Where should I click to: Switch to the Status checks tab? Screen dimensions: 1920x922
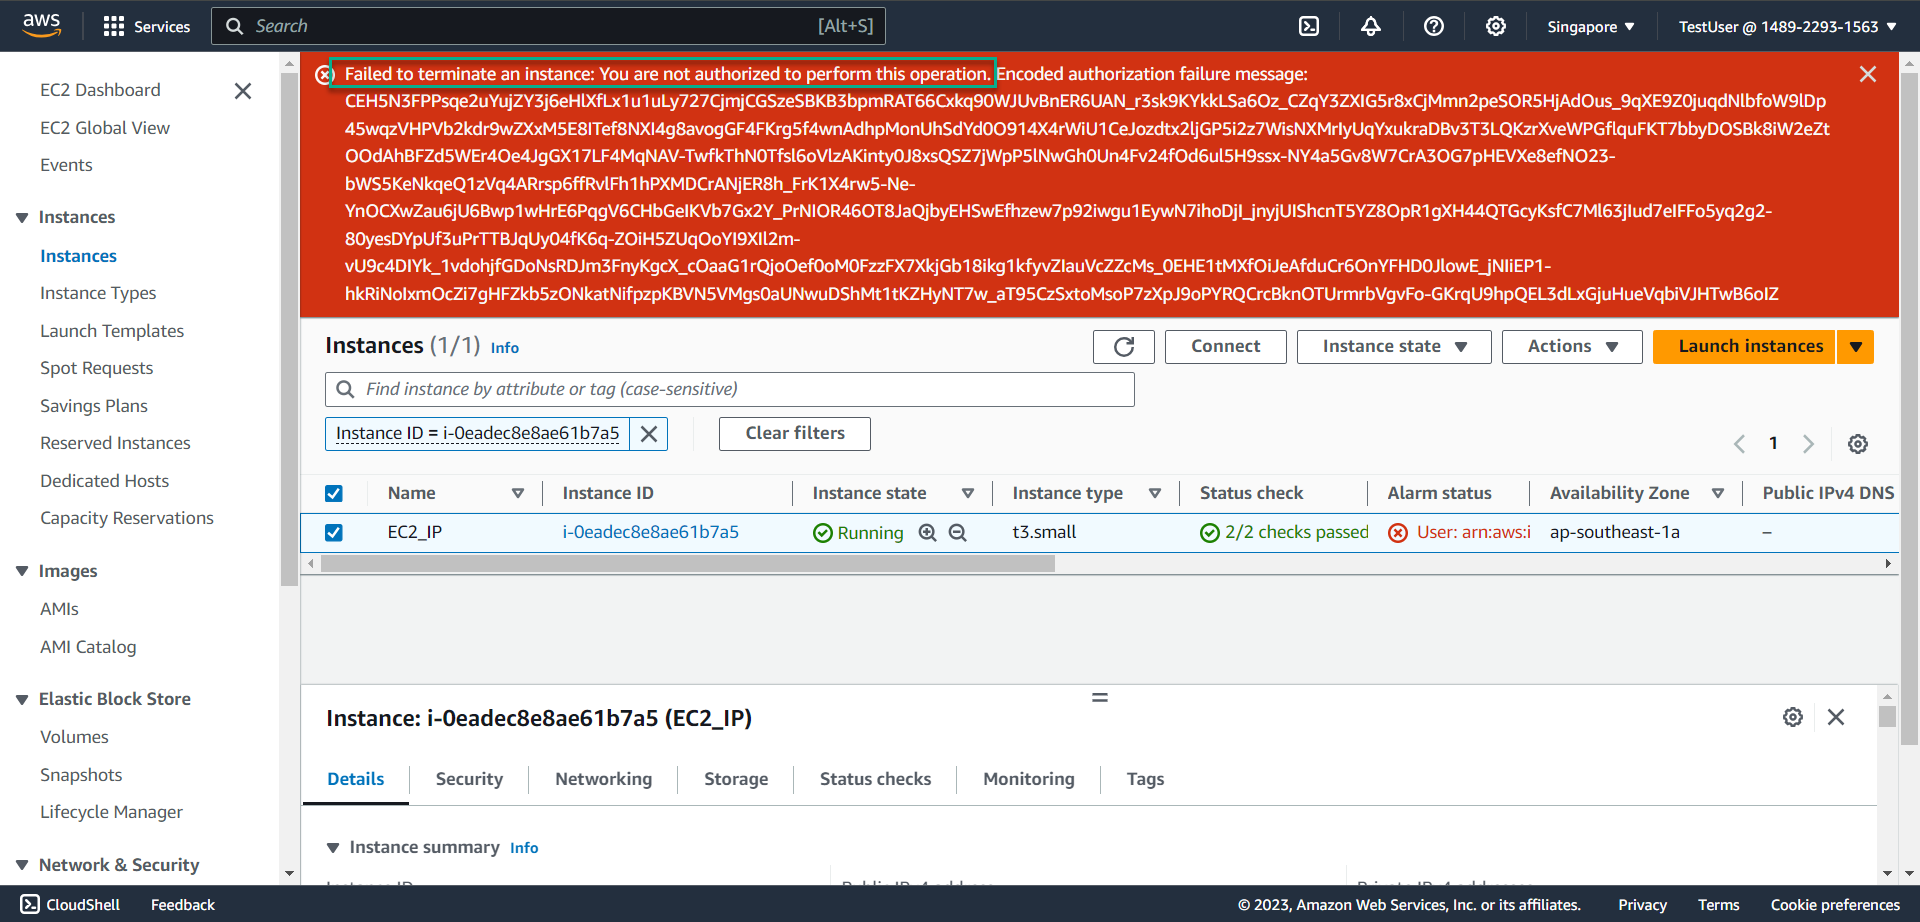coord(875,779)
